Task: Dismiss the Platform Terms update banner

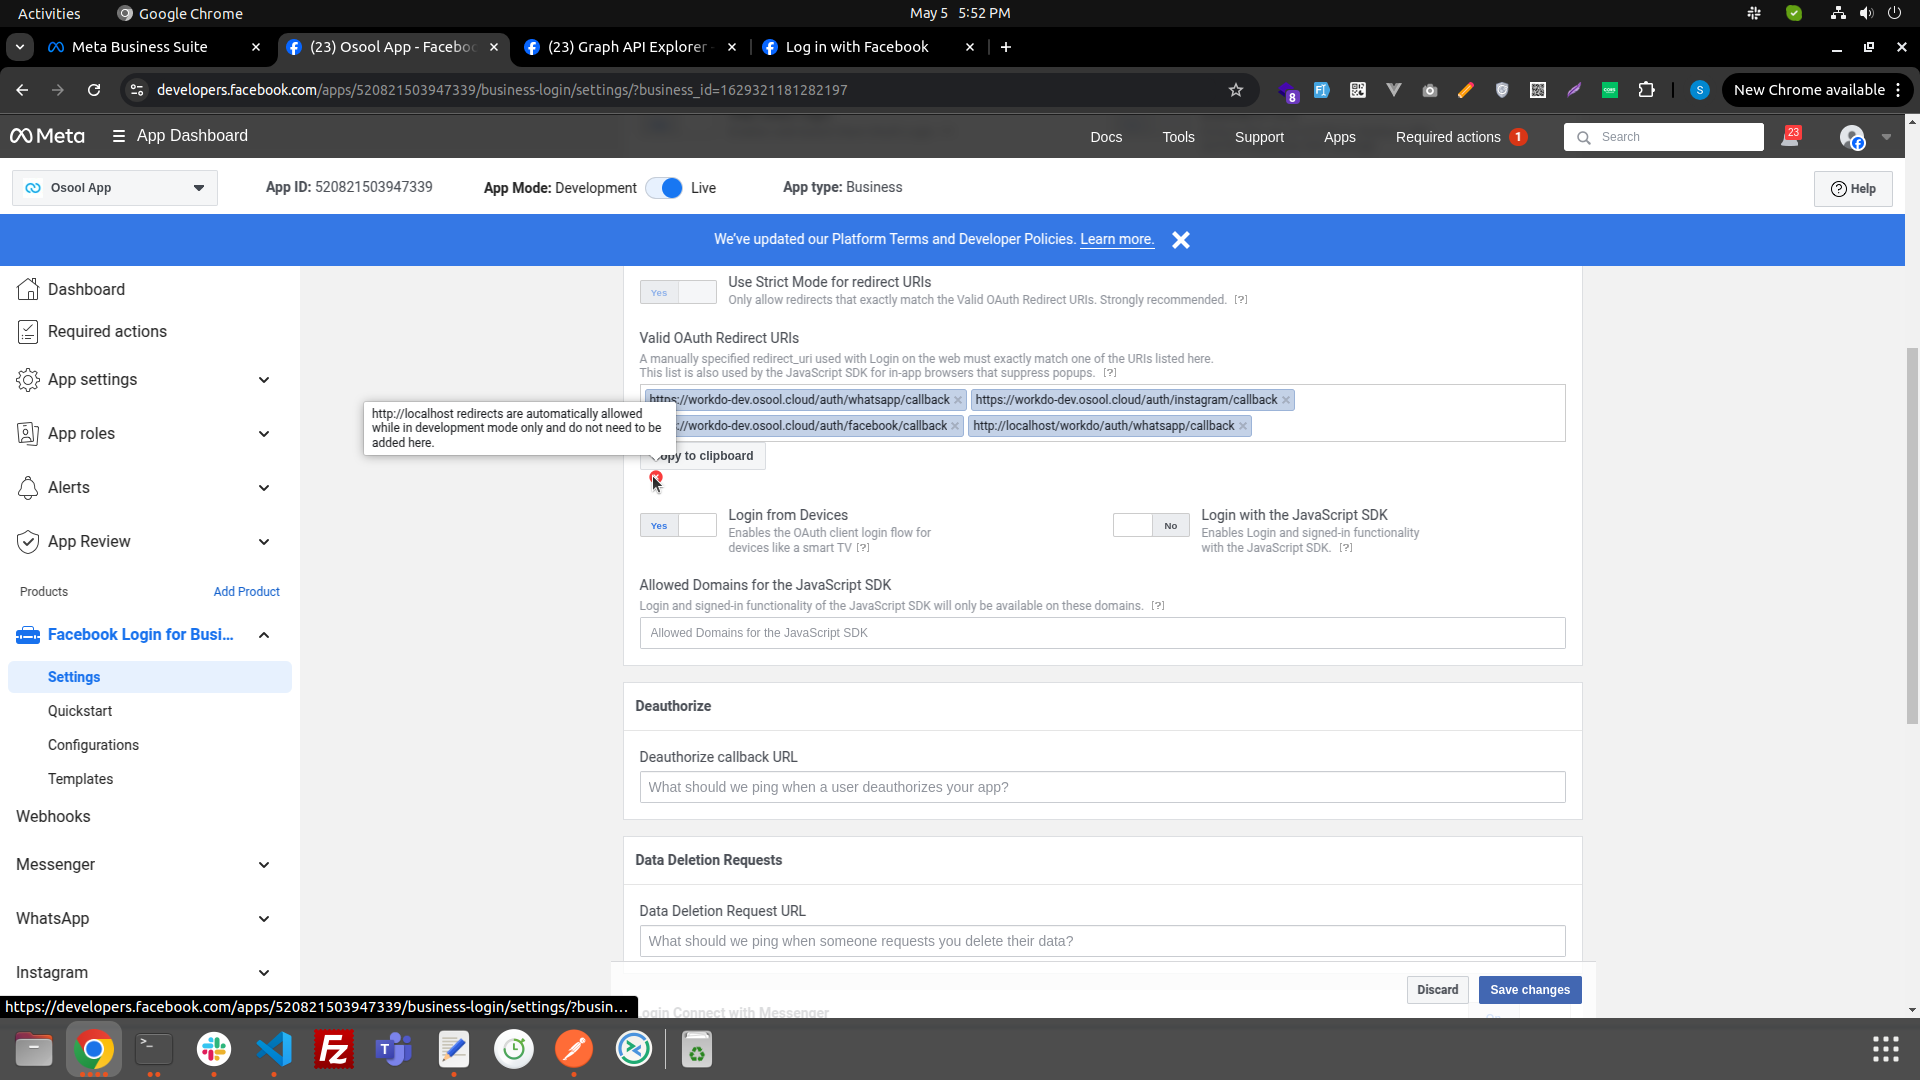Action: pyautogui.click(x=1181, y=240)
